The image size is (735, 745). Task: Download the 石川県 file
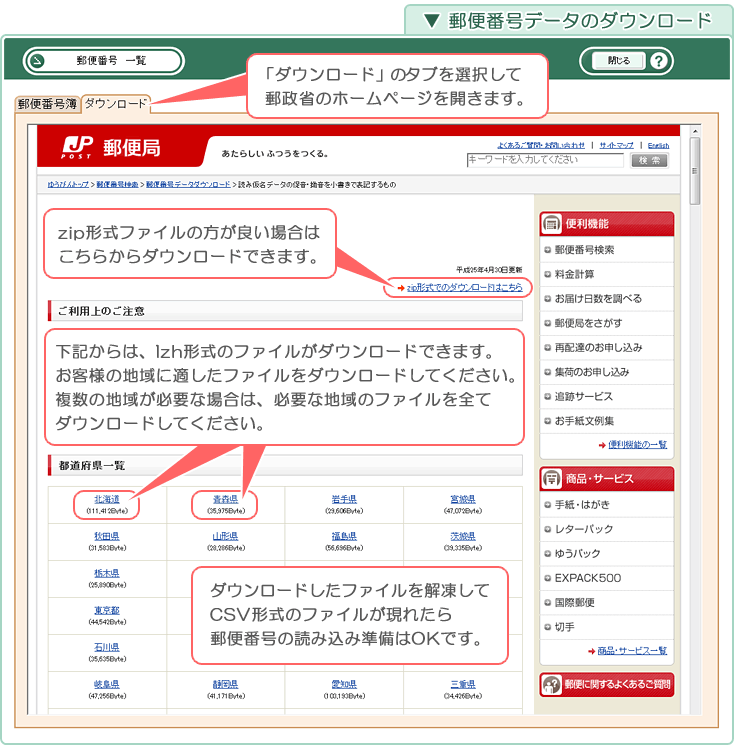click(x=107, y=648)
